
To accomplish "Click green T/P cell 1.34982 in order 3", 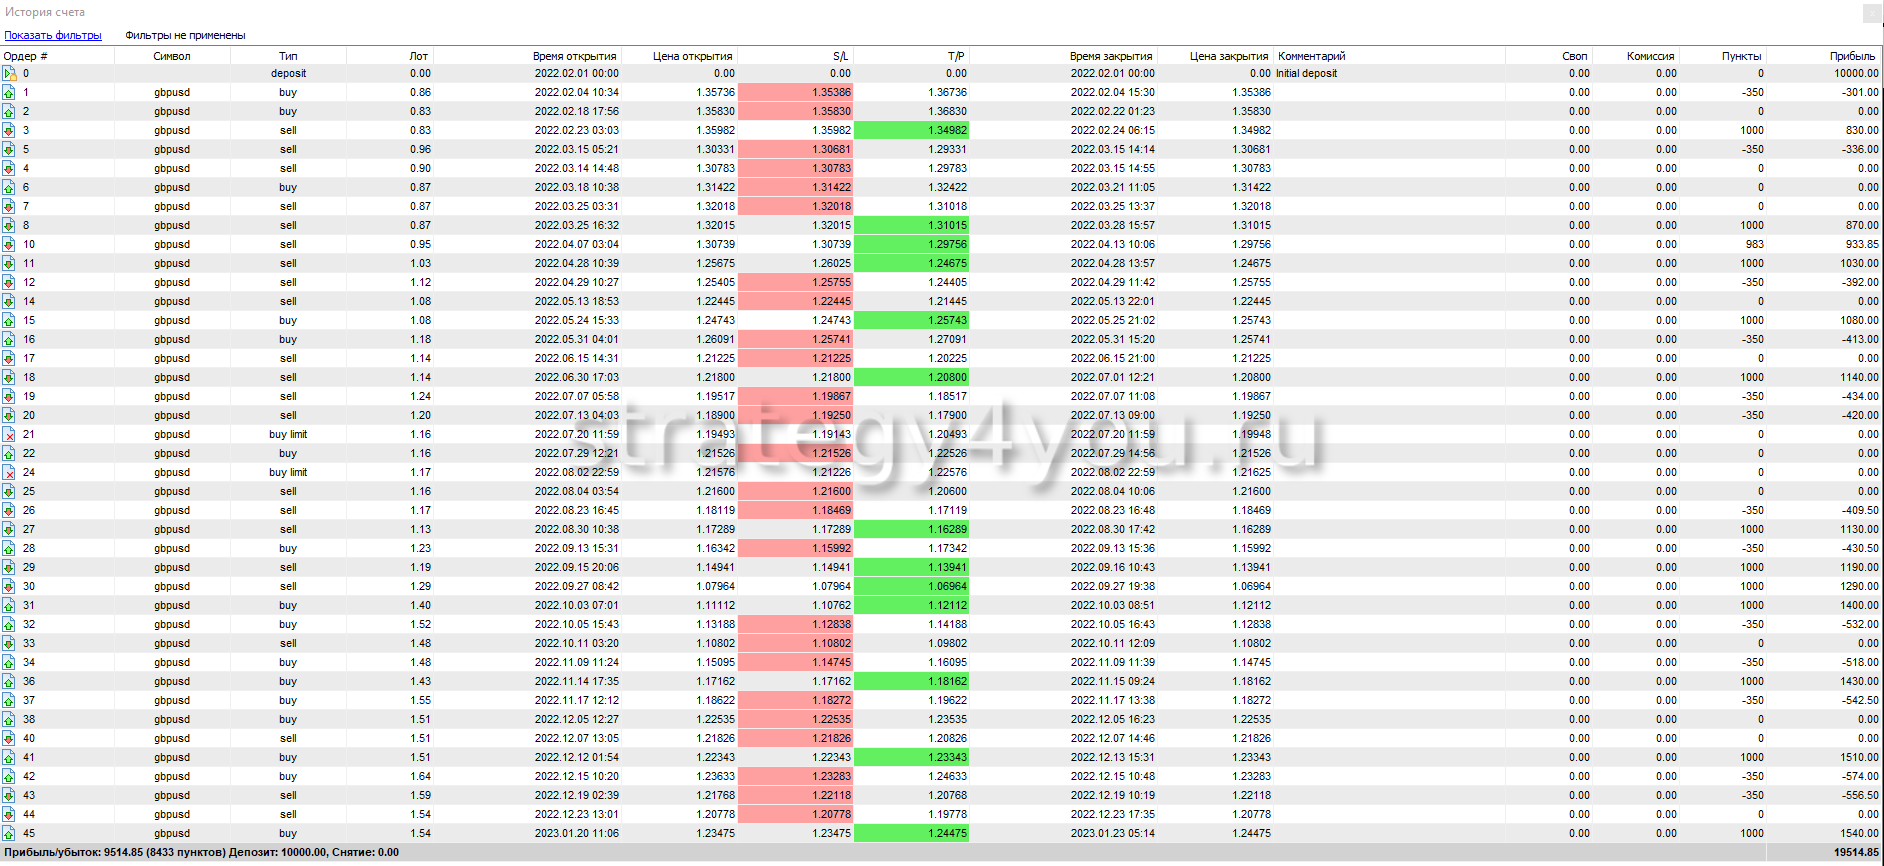I will 911,131.
